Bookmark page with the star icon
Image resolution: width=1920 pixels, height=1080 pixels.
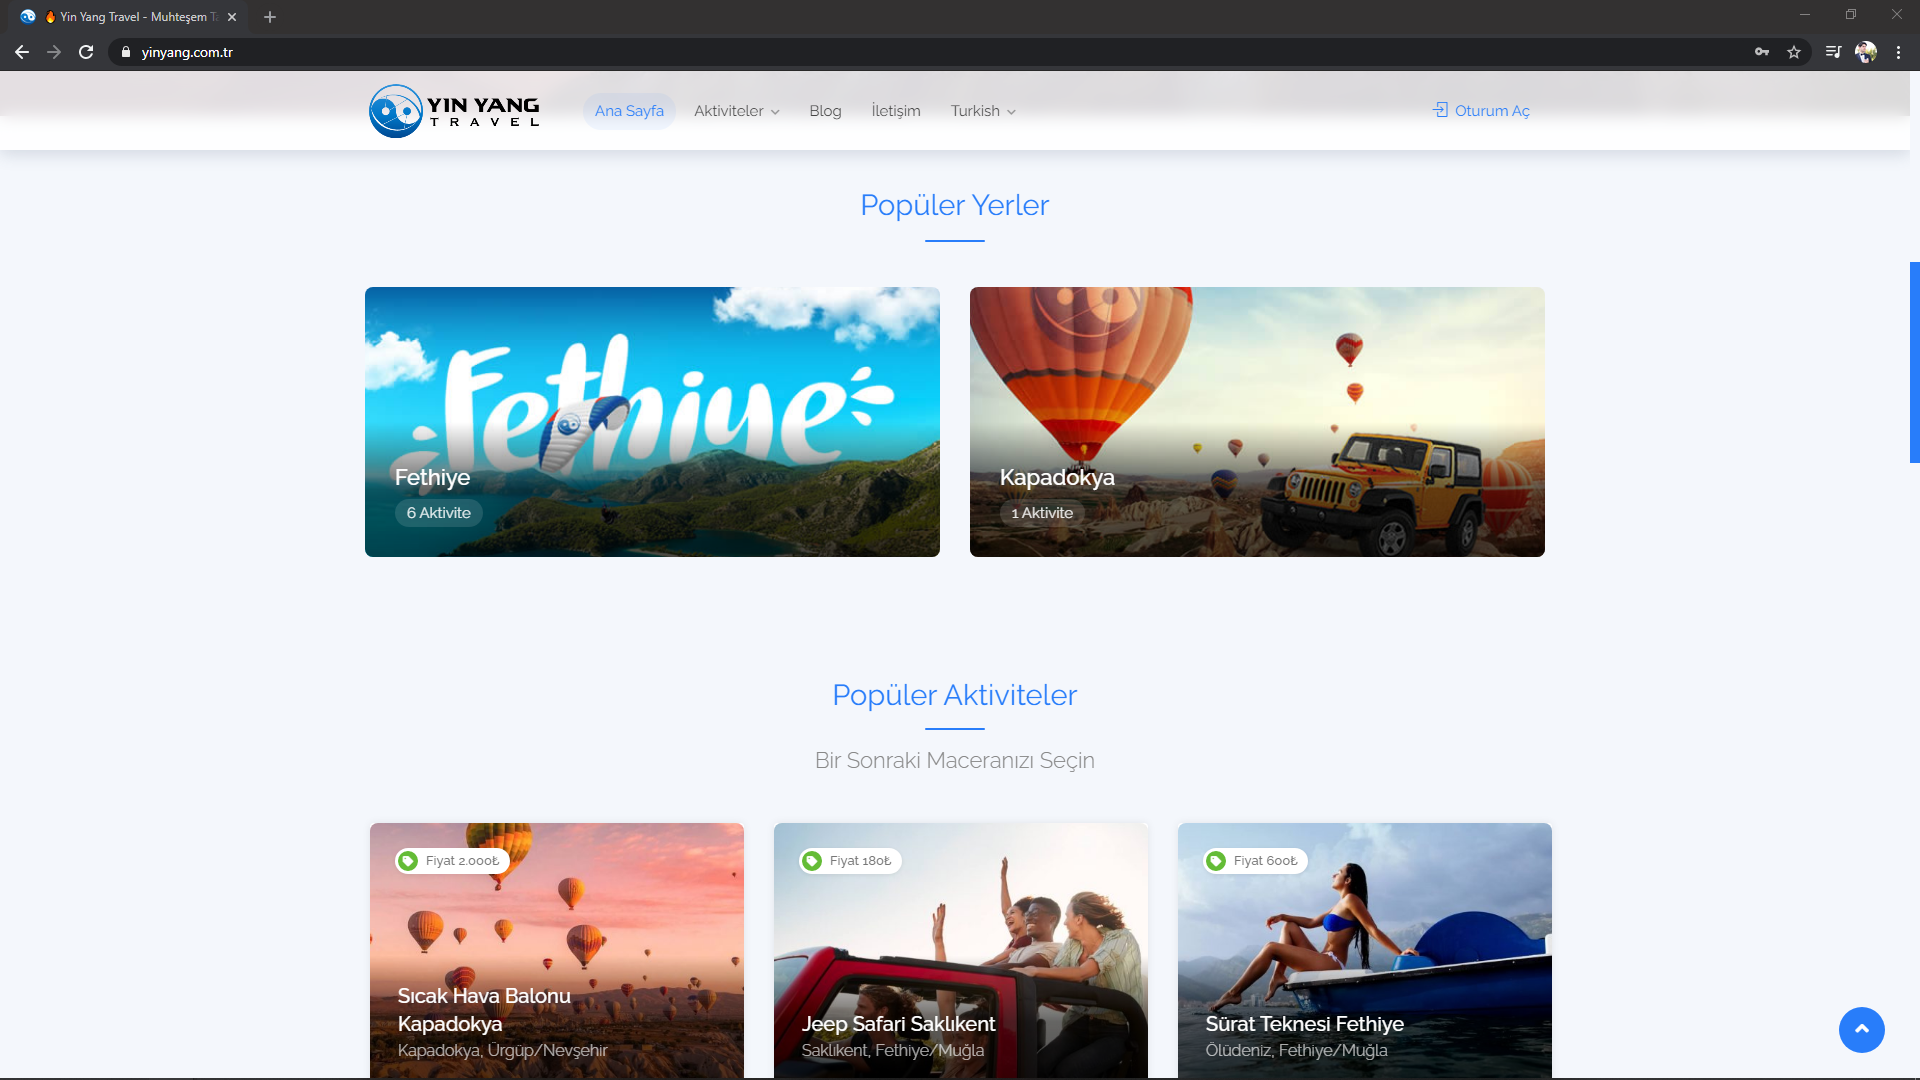(1794, 52)
